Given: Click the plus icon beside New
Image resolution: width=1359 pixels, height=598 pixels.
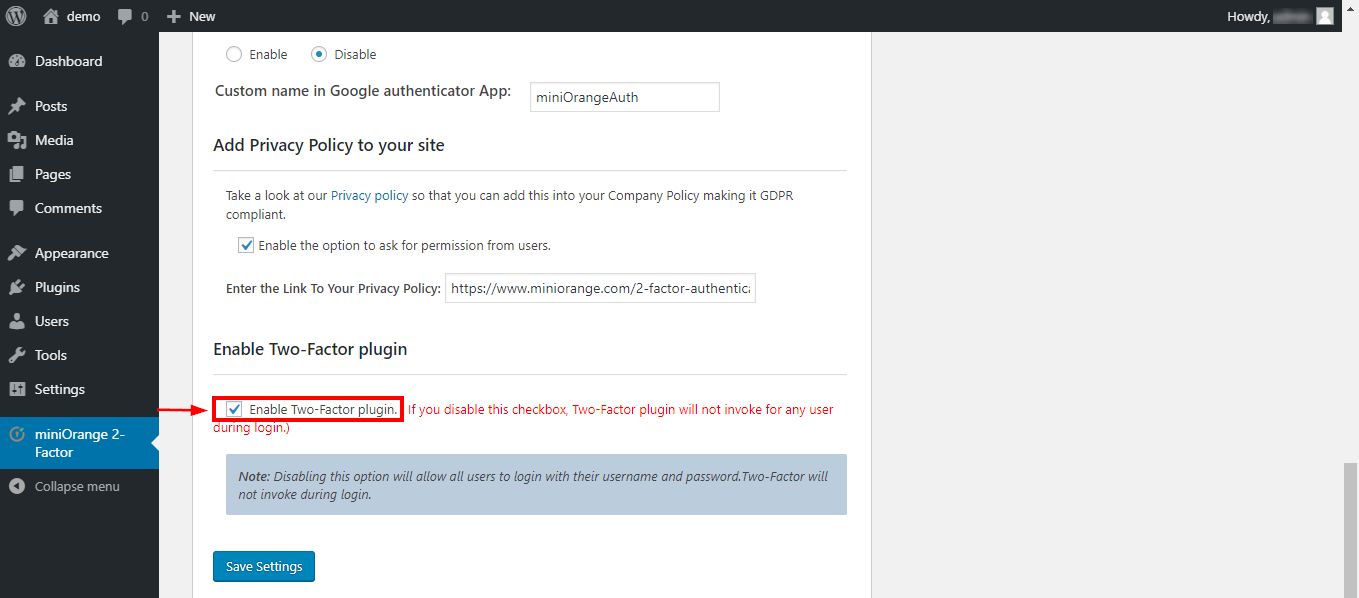Looking at the screenshot, I should point(174,16).
